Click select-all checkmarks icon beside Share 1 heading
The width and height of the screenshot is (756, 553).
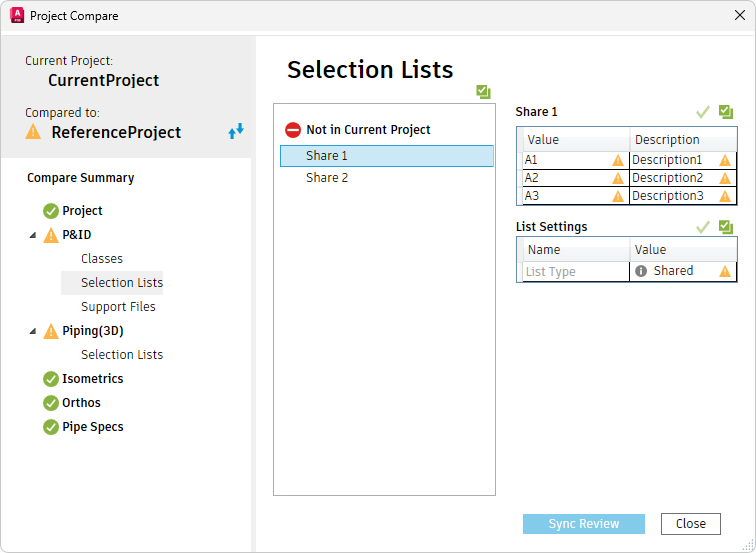726,113
